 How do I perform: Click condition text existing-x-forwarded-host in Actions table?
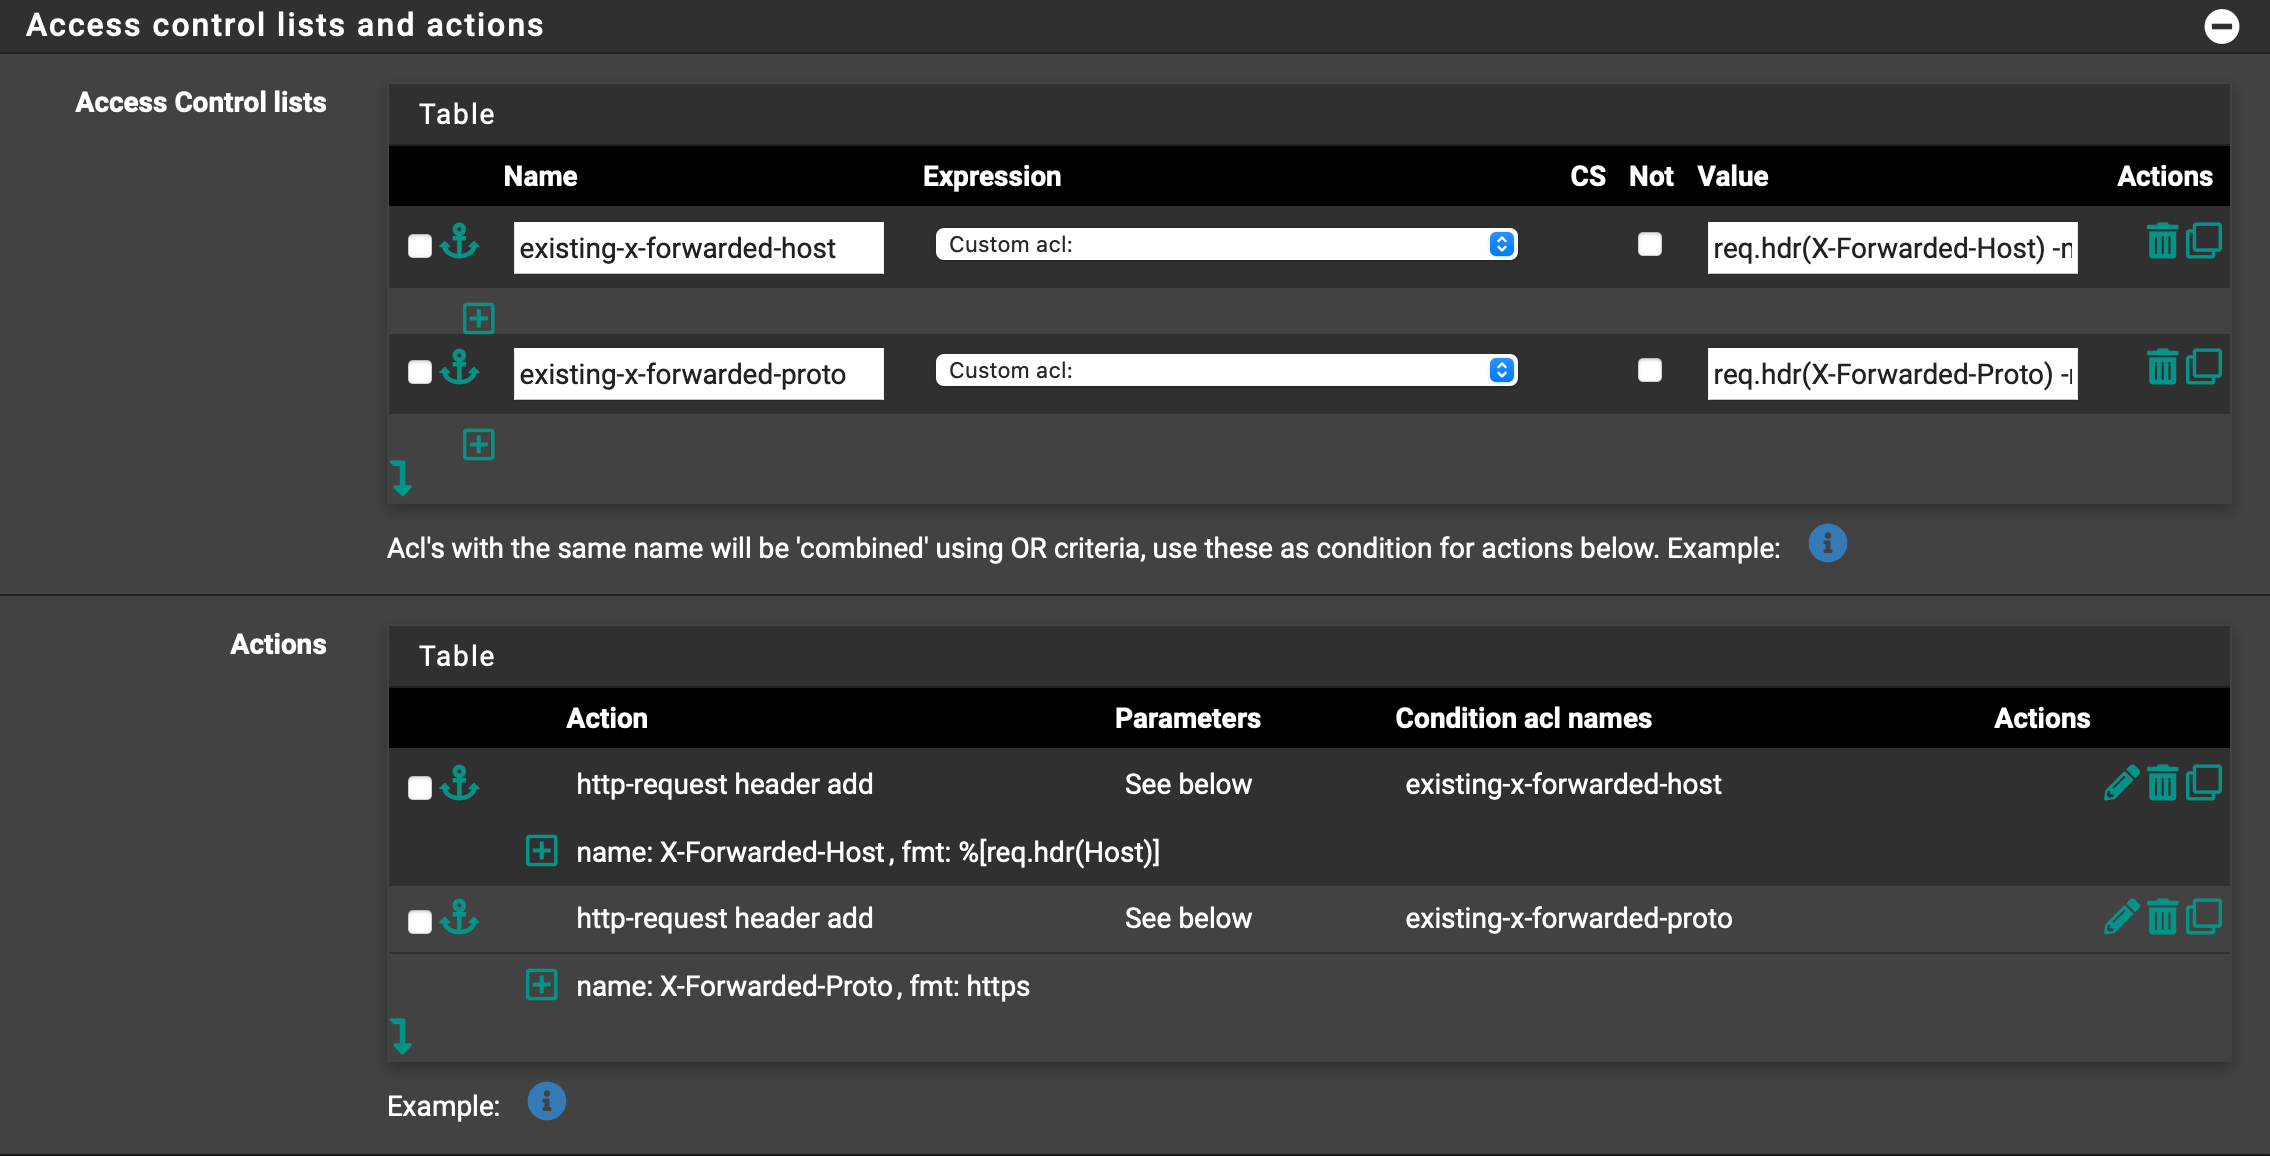1563,784
